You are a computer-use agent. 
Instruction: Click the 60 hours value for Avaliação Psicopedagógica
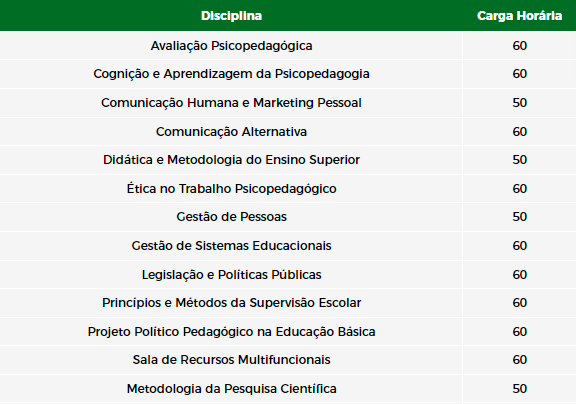pyautogui.click(x=519, y=46)
